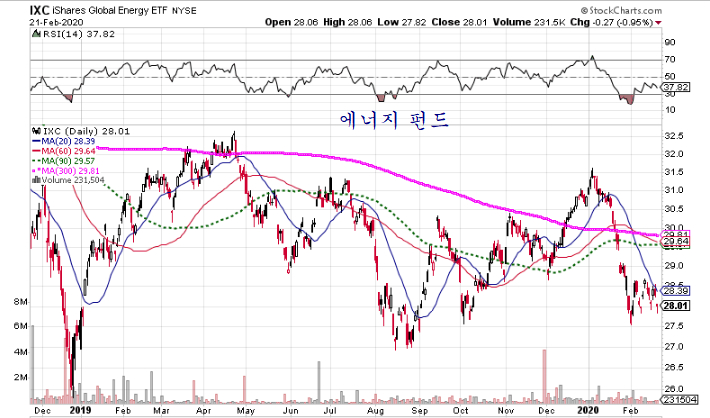Click the MA(20) 28.39 legend entry
This screenshot has width=710, height=418.
(x=63, y=142)
